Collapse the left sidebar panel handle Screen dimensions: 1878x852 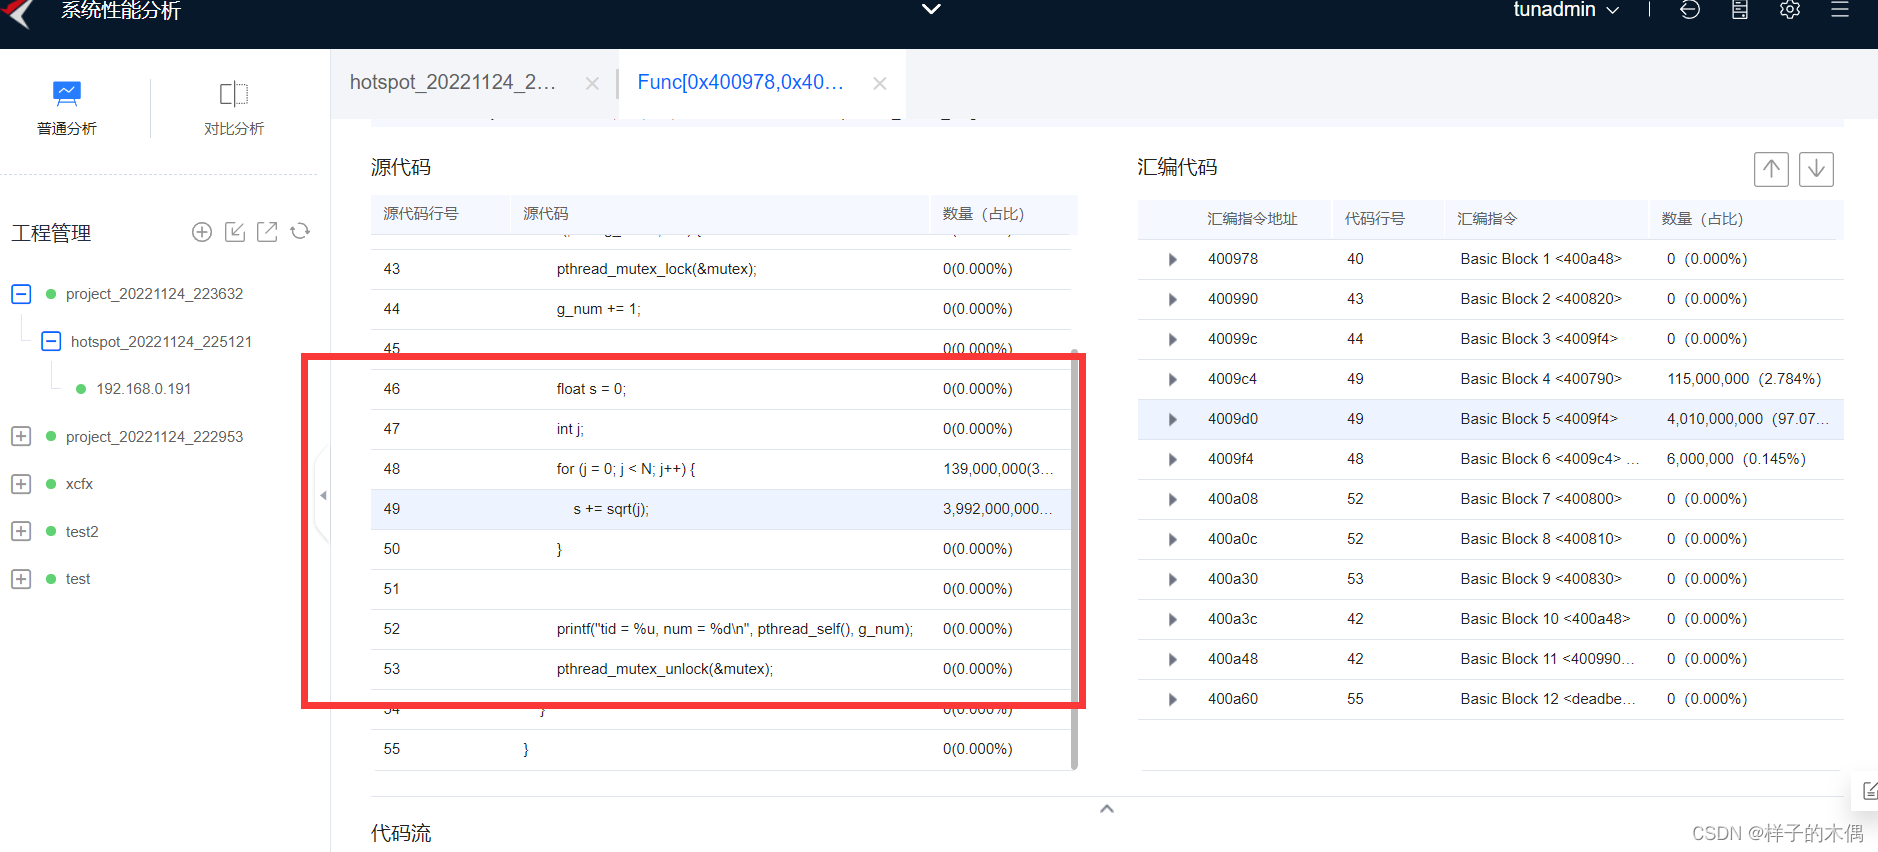[x=322, y=495]
